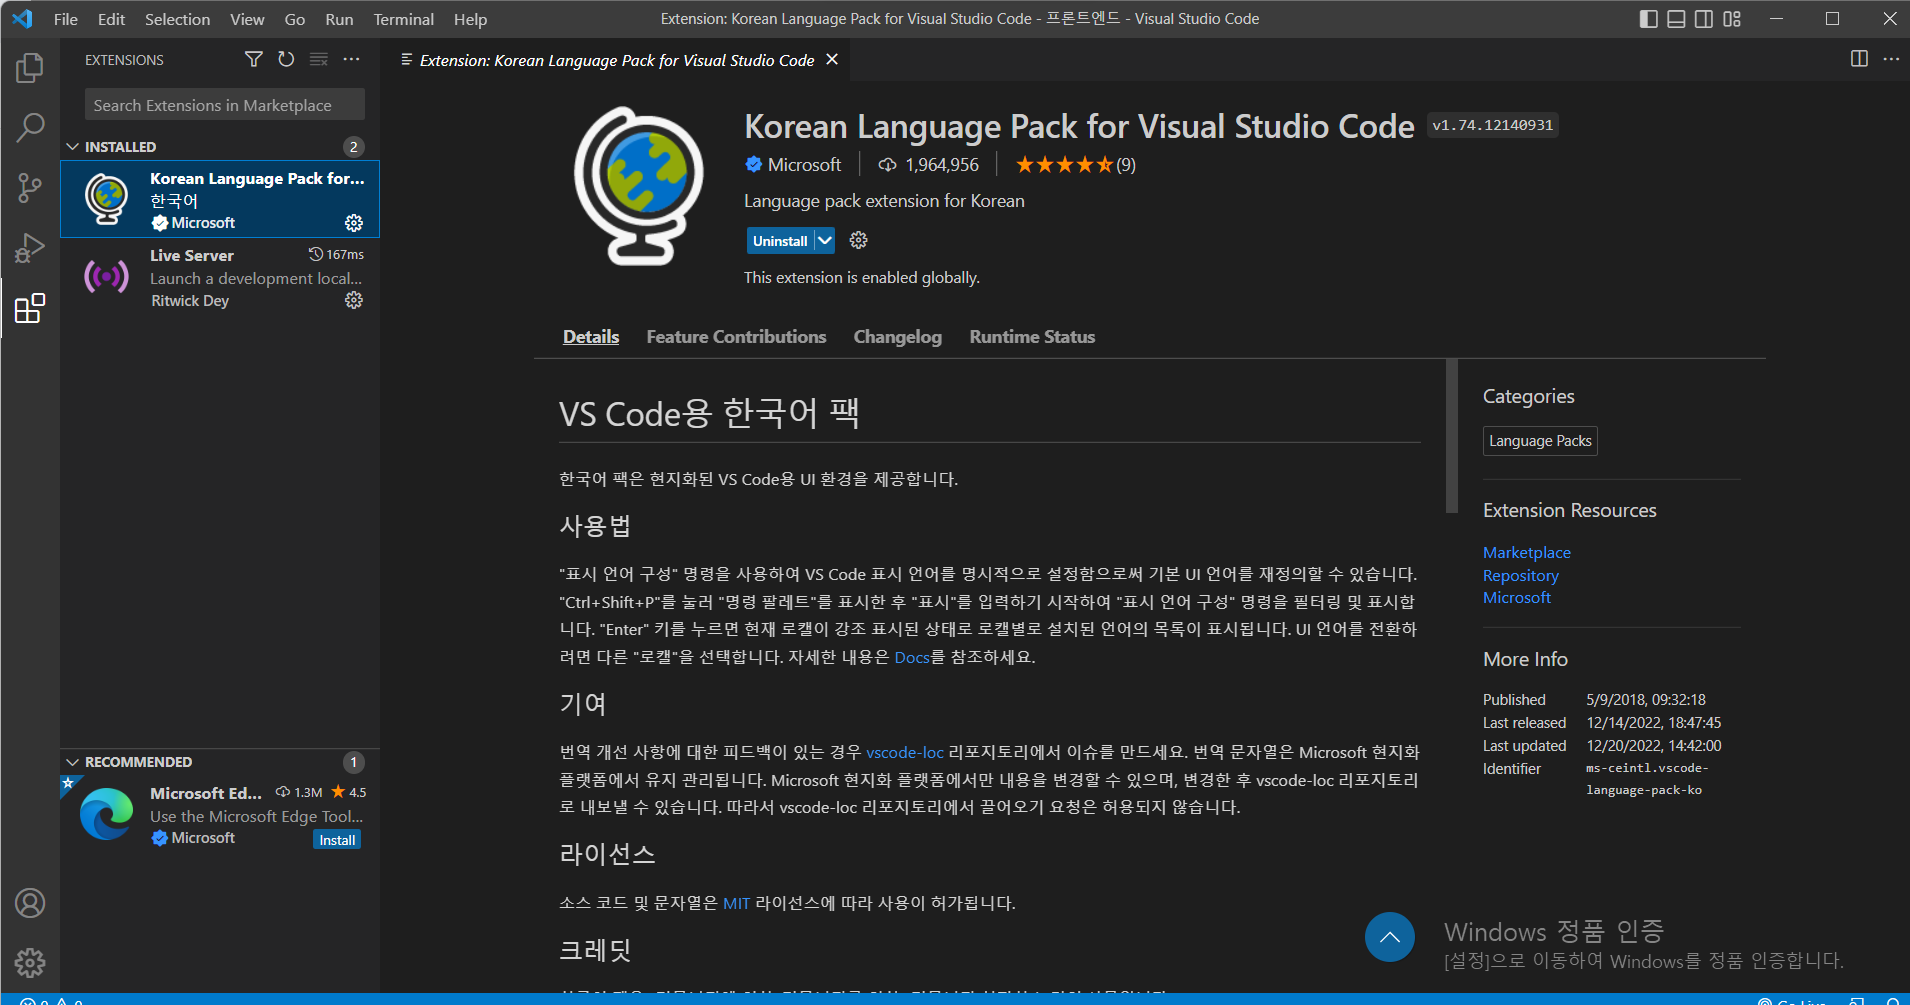Open the Help menu

click(x=470, y=19)
